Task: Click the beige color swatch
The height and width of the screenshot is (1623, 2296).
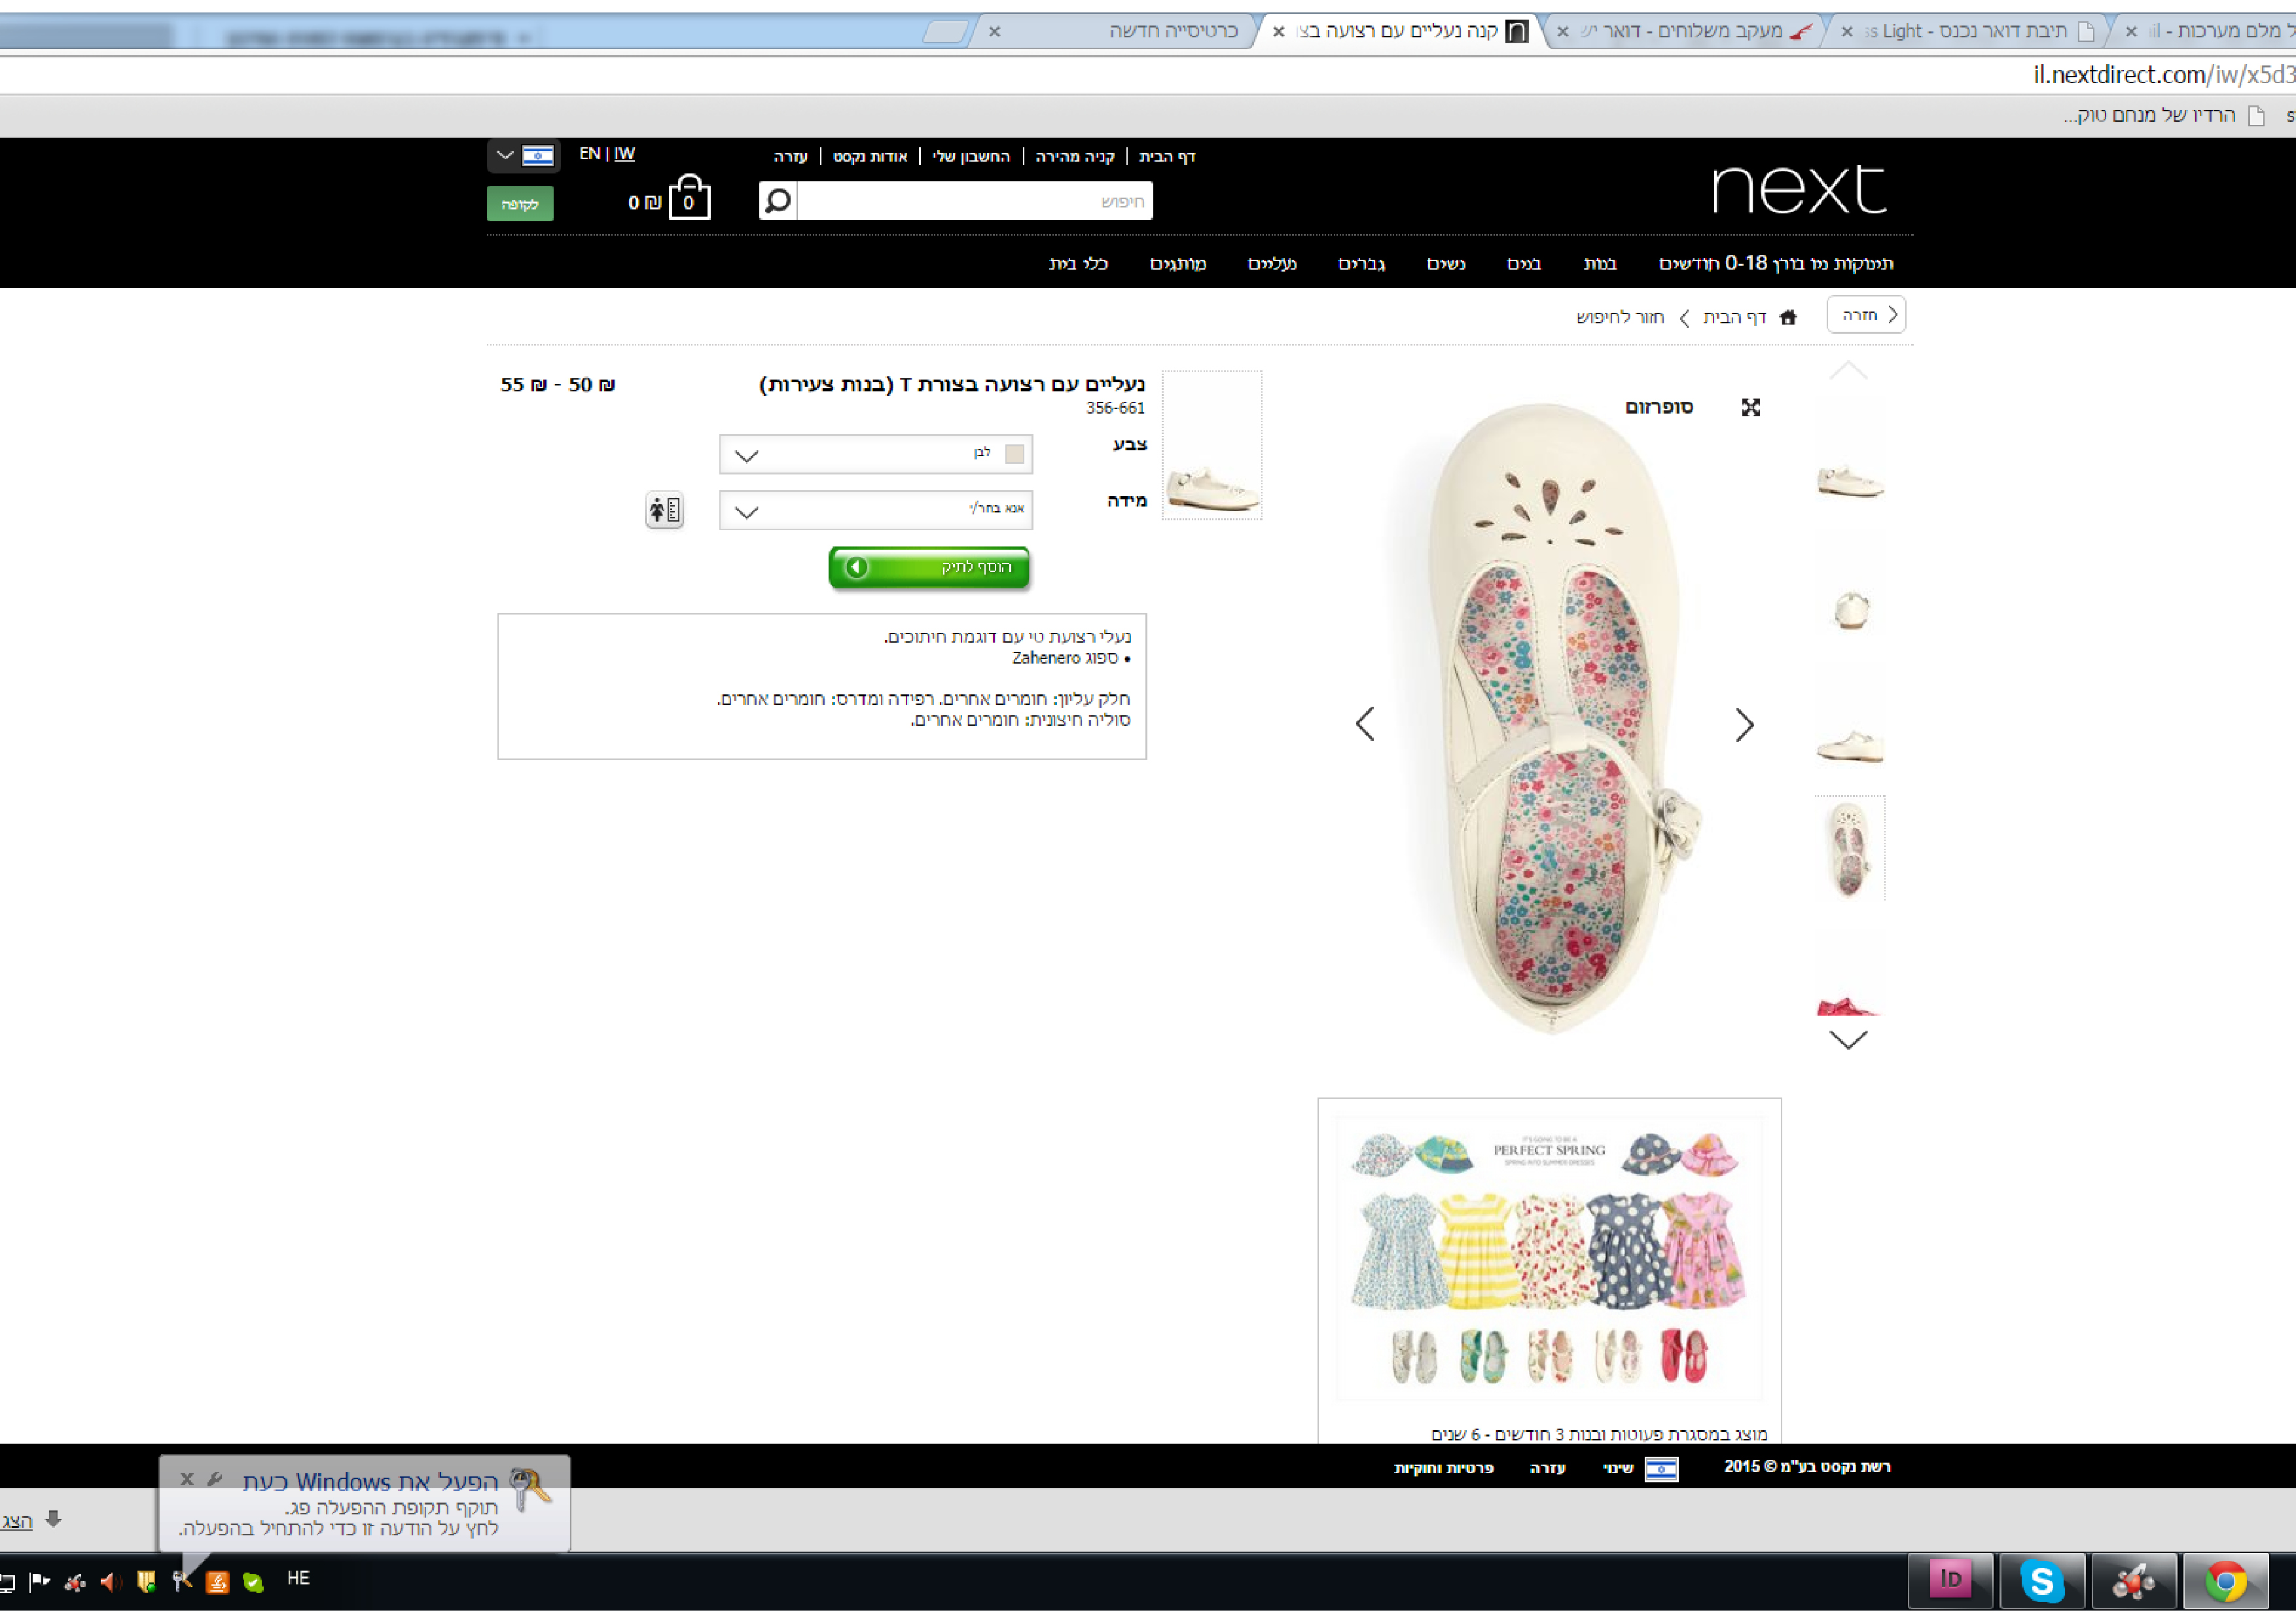Action: point(1014,454)
